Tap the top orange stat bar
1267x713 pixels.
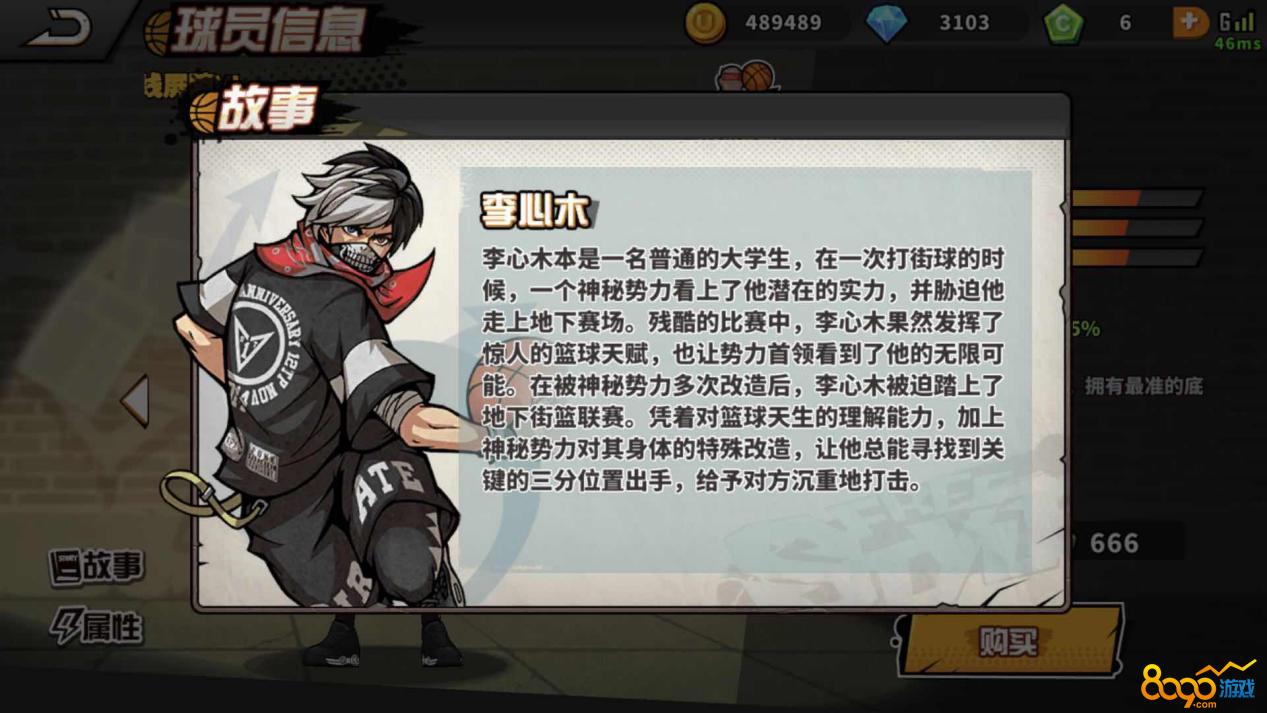click(x=1136, y=198)
